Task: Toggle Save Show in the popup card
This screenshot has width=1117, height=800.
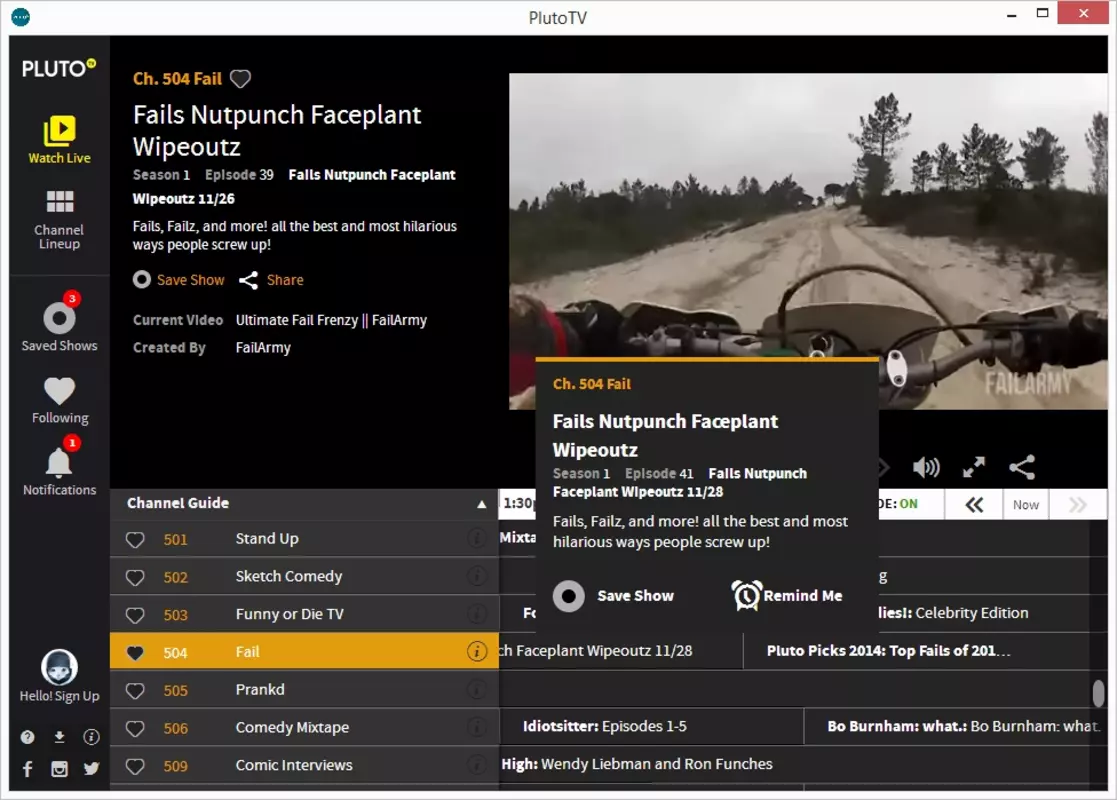Action: [613, 596]
